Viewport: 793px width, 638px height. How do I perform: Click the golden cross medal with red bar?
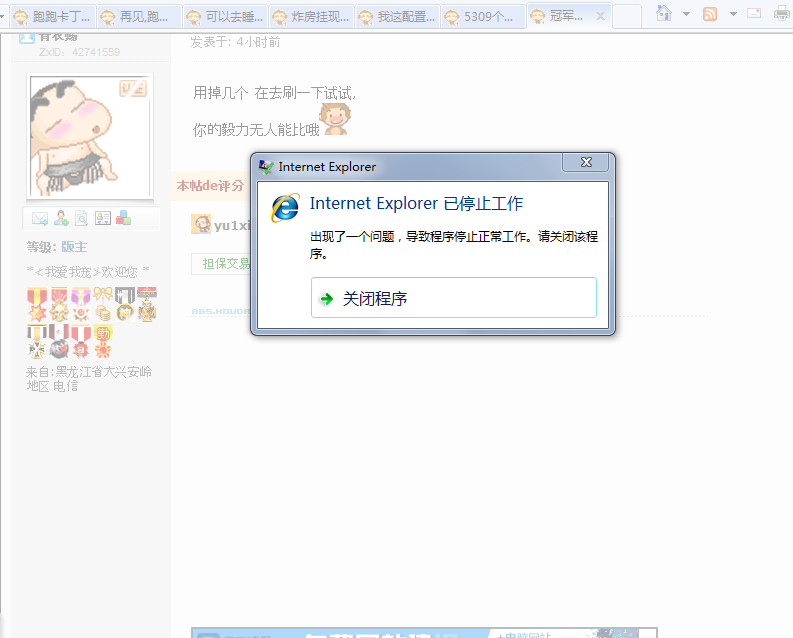pyautogui.click(x=147, y=304)
